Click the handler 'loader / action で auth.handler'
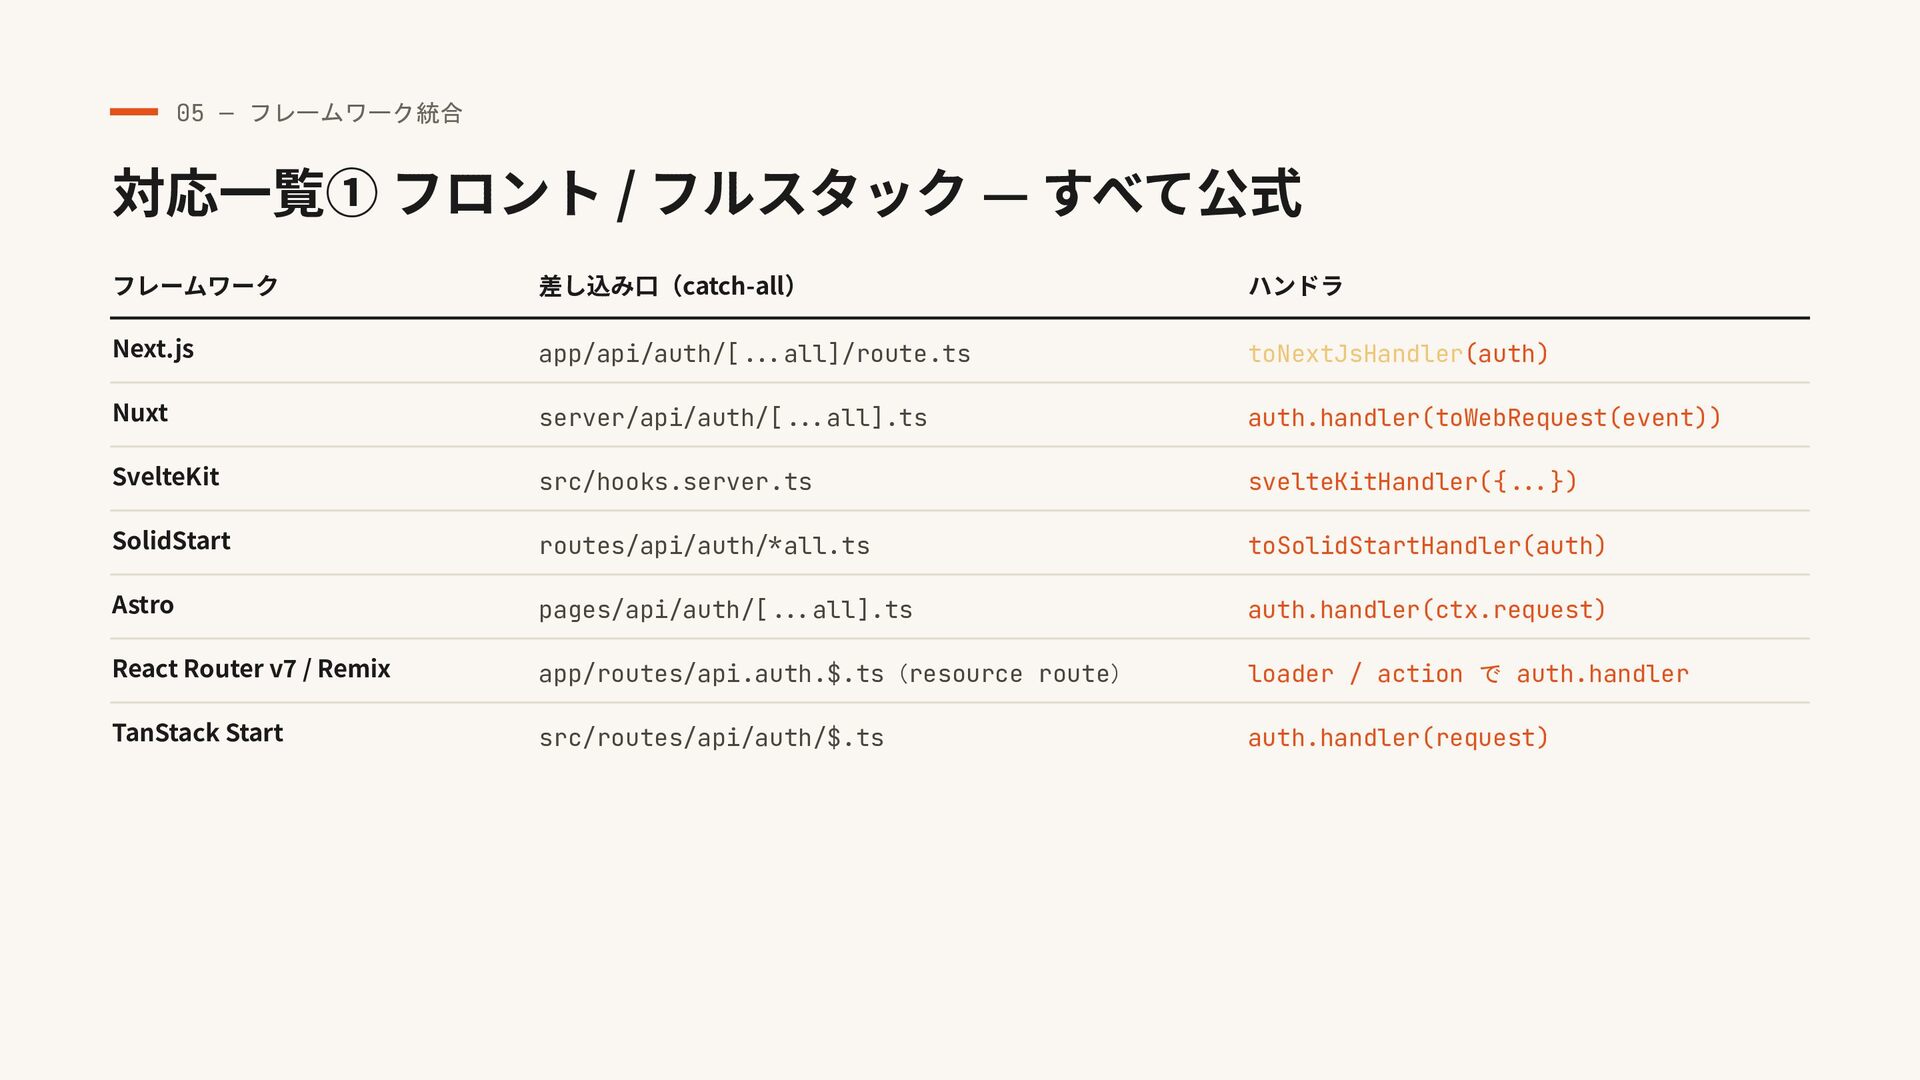This screenshot has height=1080, width=1920. pos(1468,674)
